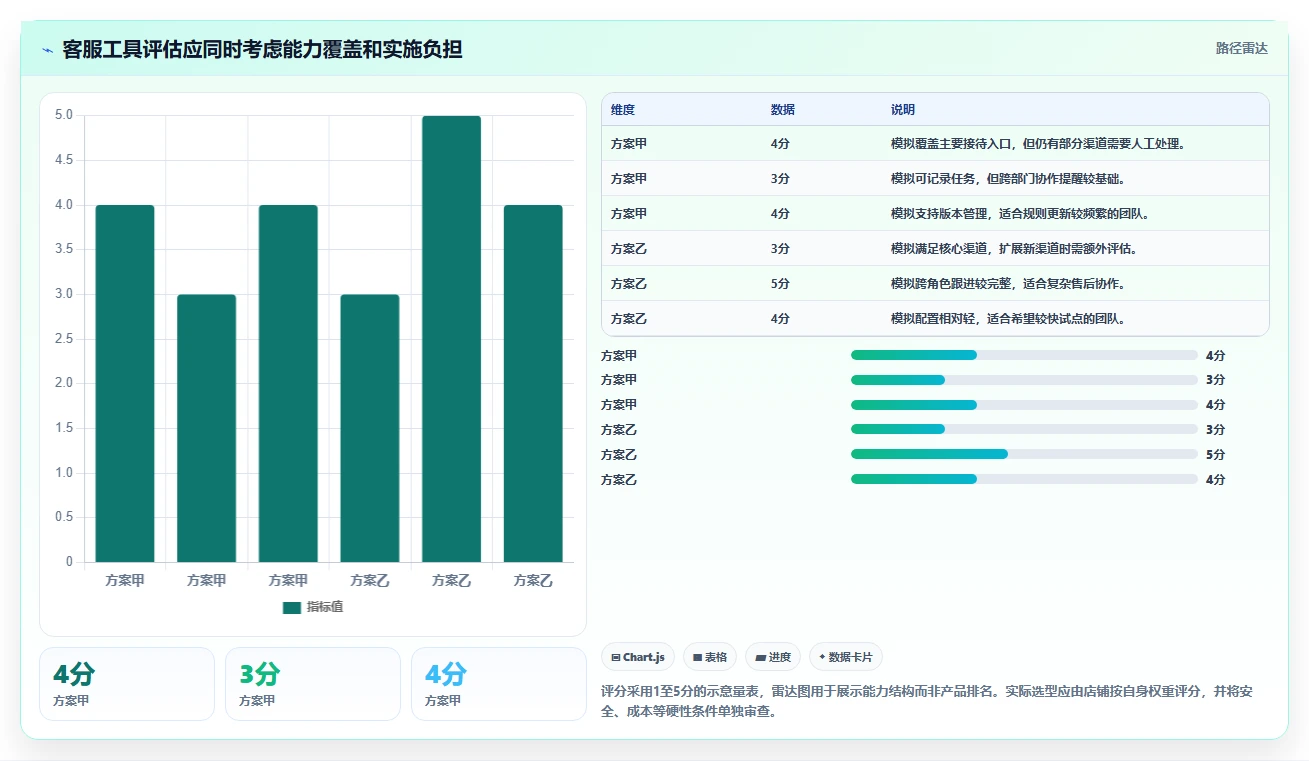Screen dimensions: 1309x761
Task: Click the 3.5 y-axis label
Action: pyautogui.click(x=64, y=249)
